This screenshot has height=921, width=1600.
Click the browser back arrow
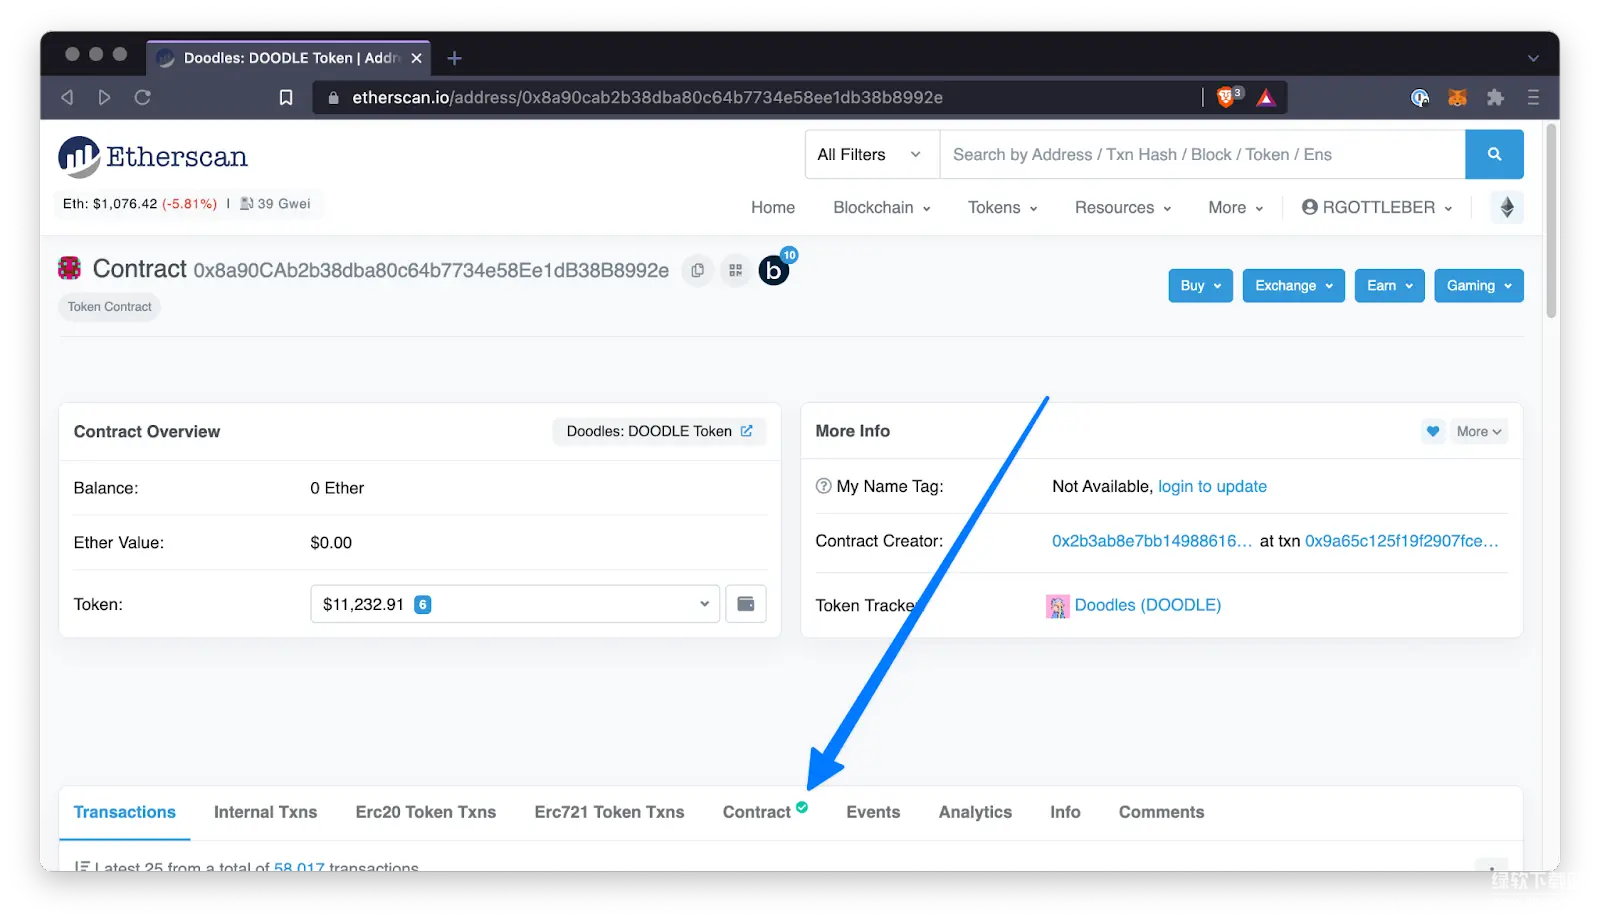(x=67, y=97)
